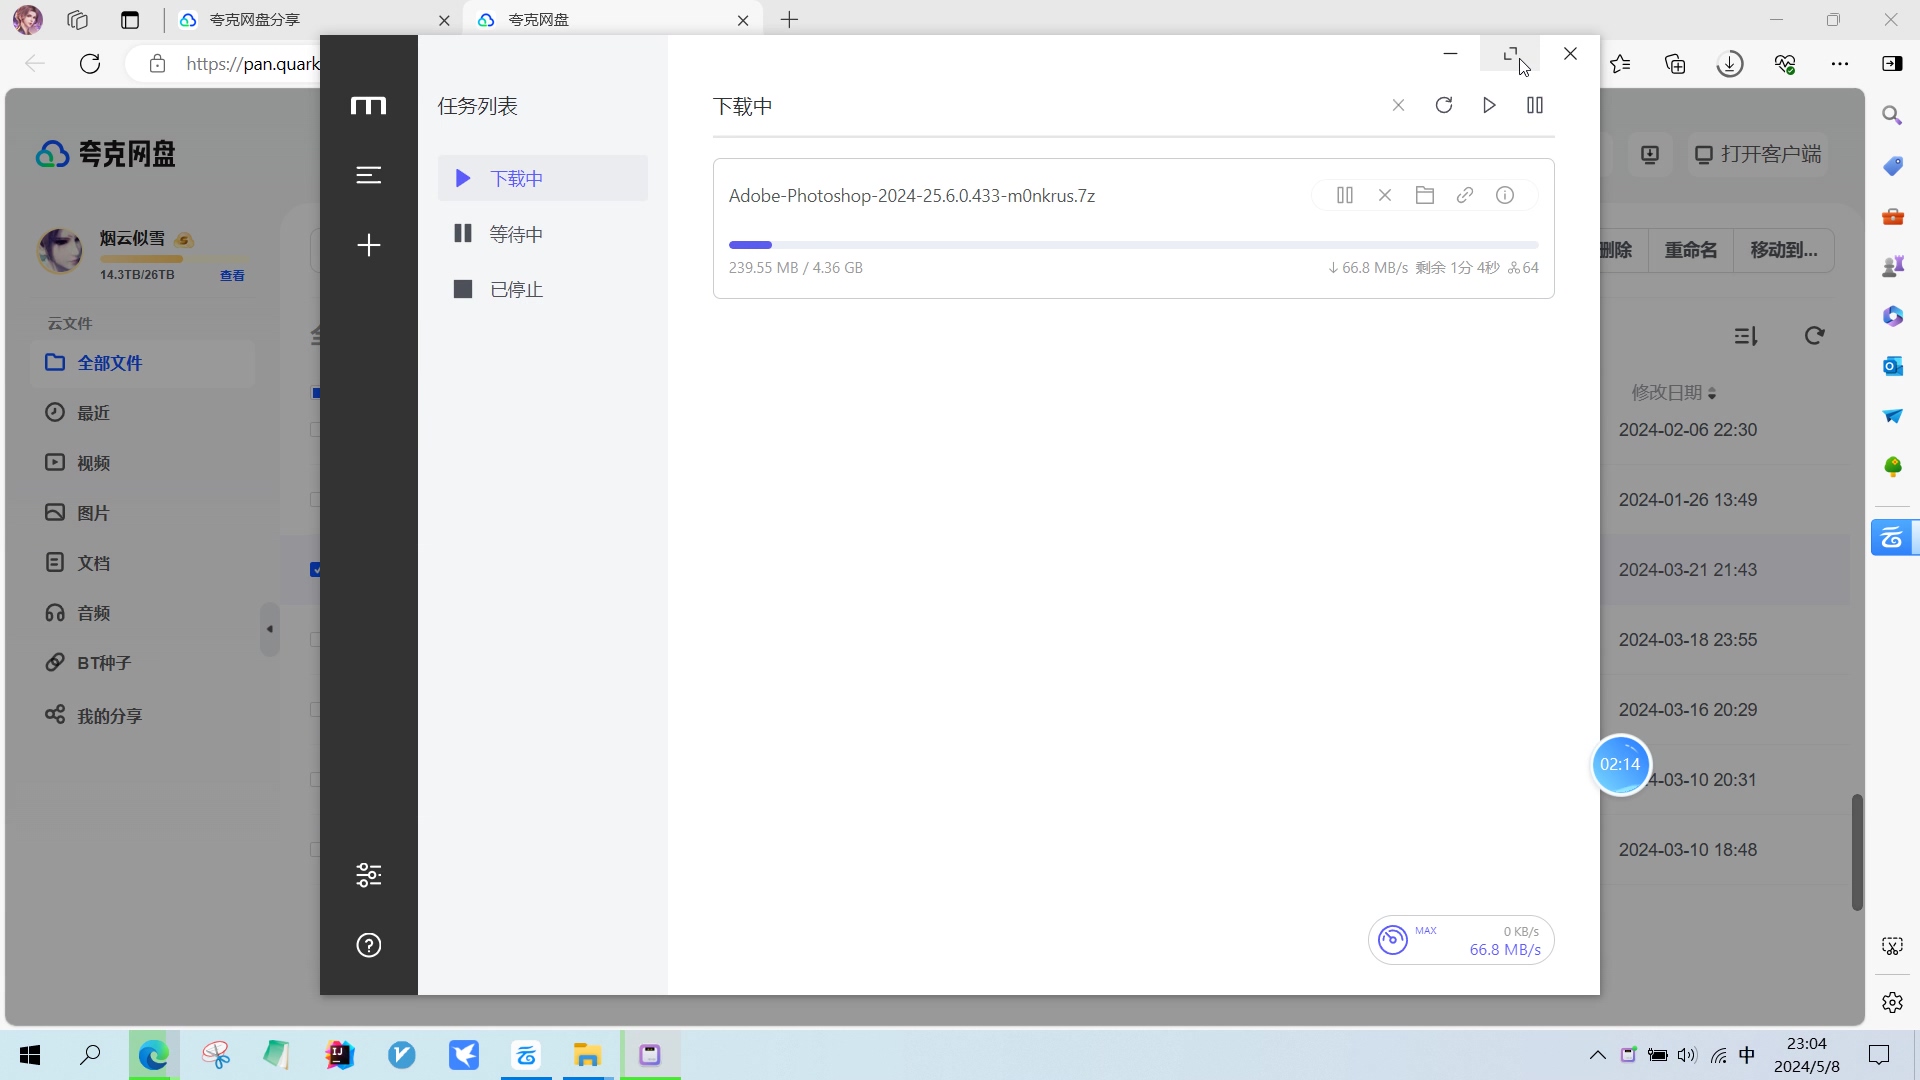Image resolution: width=1920 pixels, height=1080 pixels.
Task: Click the Adobe-Photoshop-2024 file name
Action: click(x=911, y=196)
